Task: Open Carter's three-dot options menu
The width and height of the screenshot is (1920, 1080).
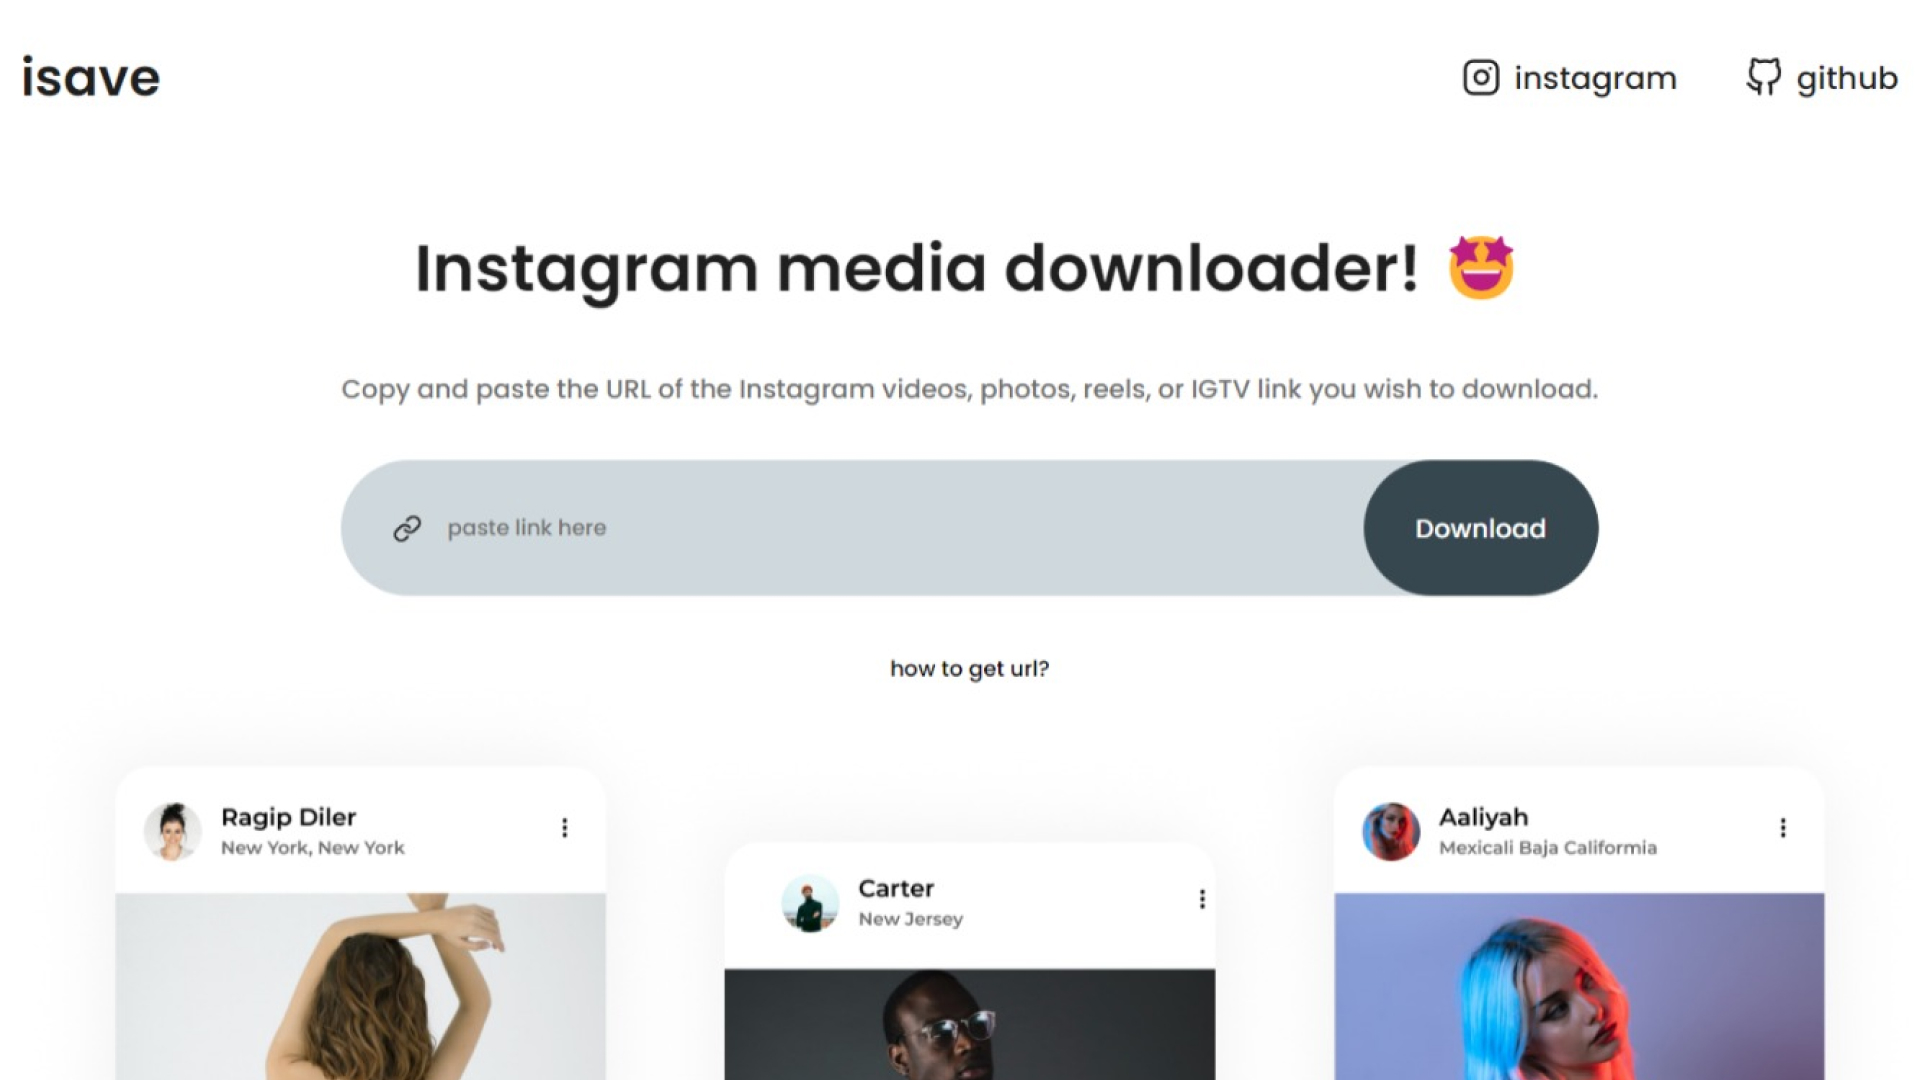Action: (x=1202, y=899)
